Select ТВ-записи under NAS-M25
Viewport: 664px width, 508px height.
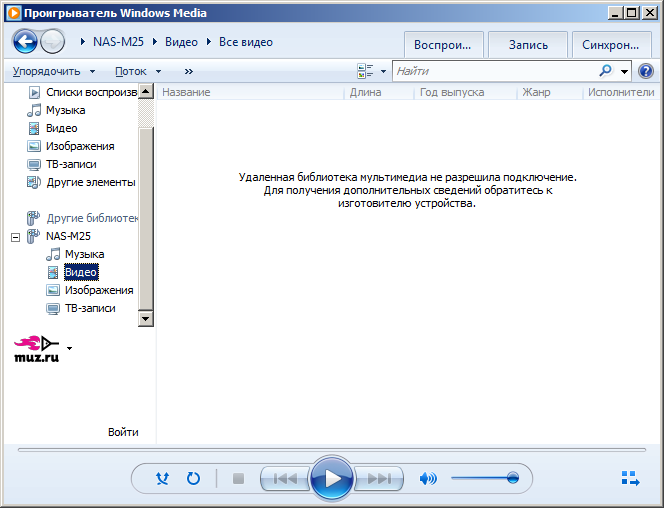click(x=90, y=308)
